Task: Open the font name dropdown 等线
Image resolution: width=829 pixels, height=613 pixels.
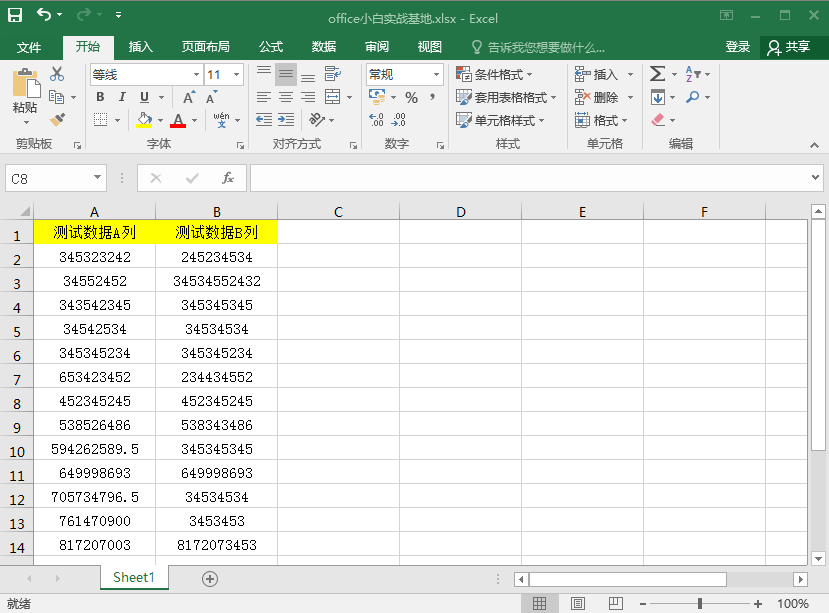Action: click(x=196, y=75)
